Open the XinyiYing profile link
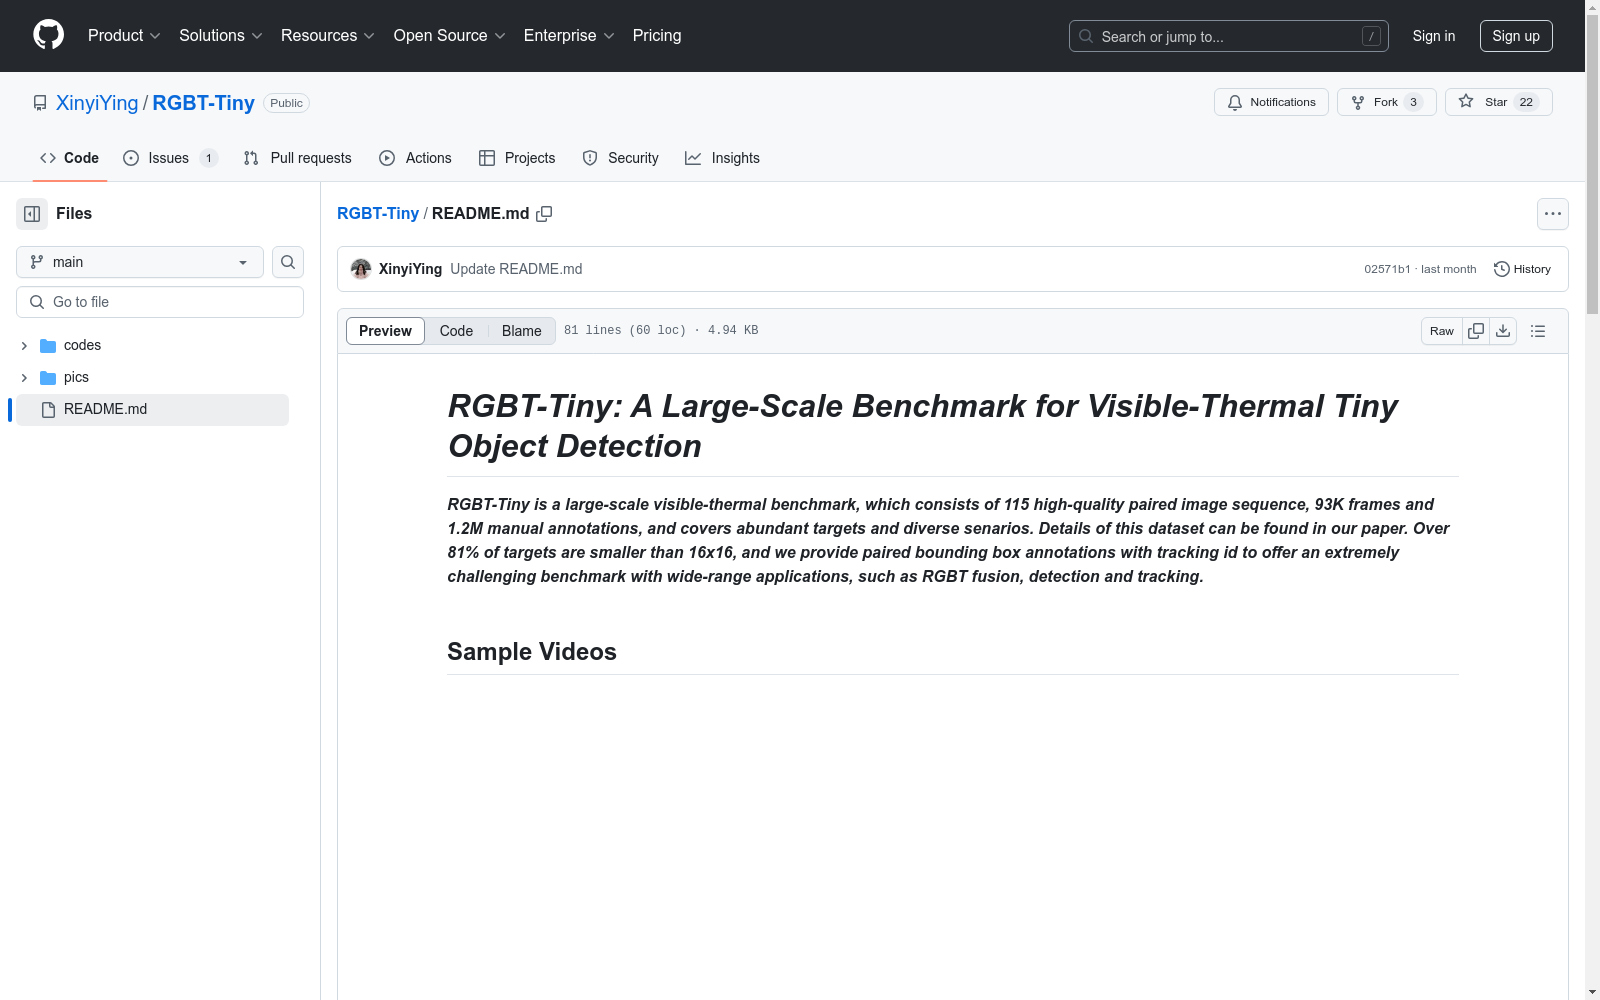The image size is (1600, 1000). point(97,103)
